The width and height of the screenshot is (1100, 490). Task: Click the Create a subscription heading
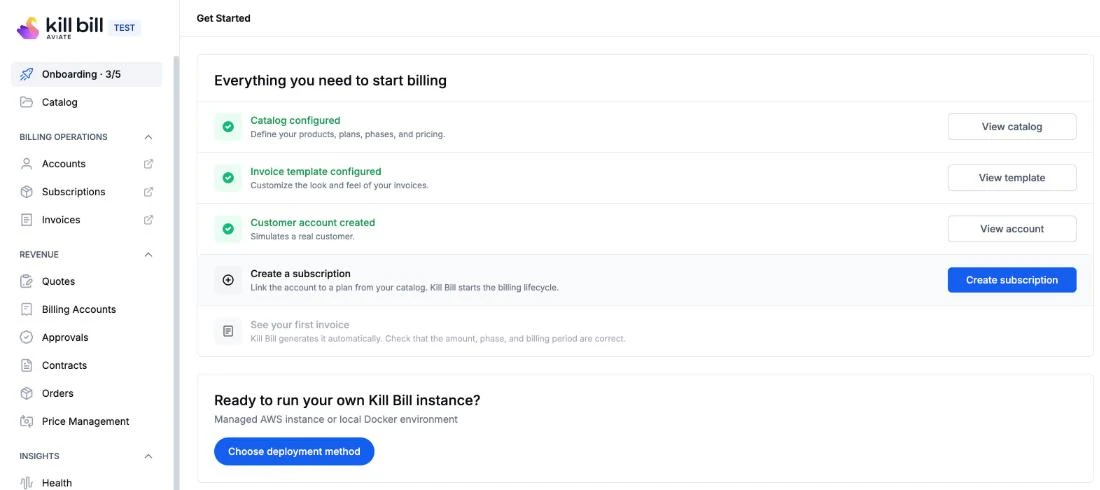pyautogui.click(x=300, y=274)
